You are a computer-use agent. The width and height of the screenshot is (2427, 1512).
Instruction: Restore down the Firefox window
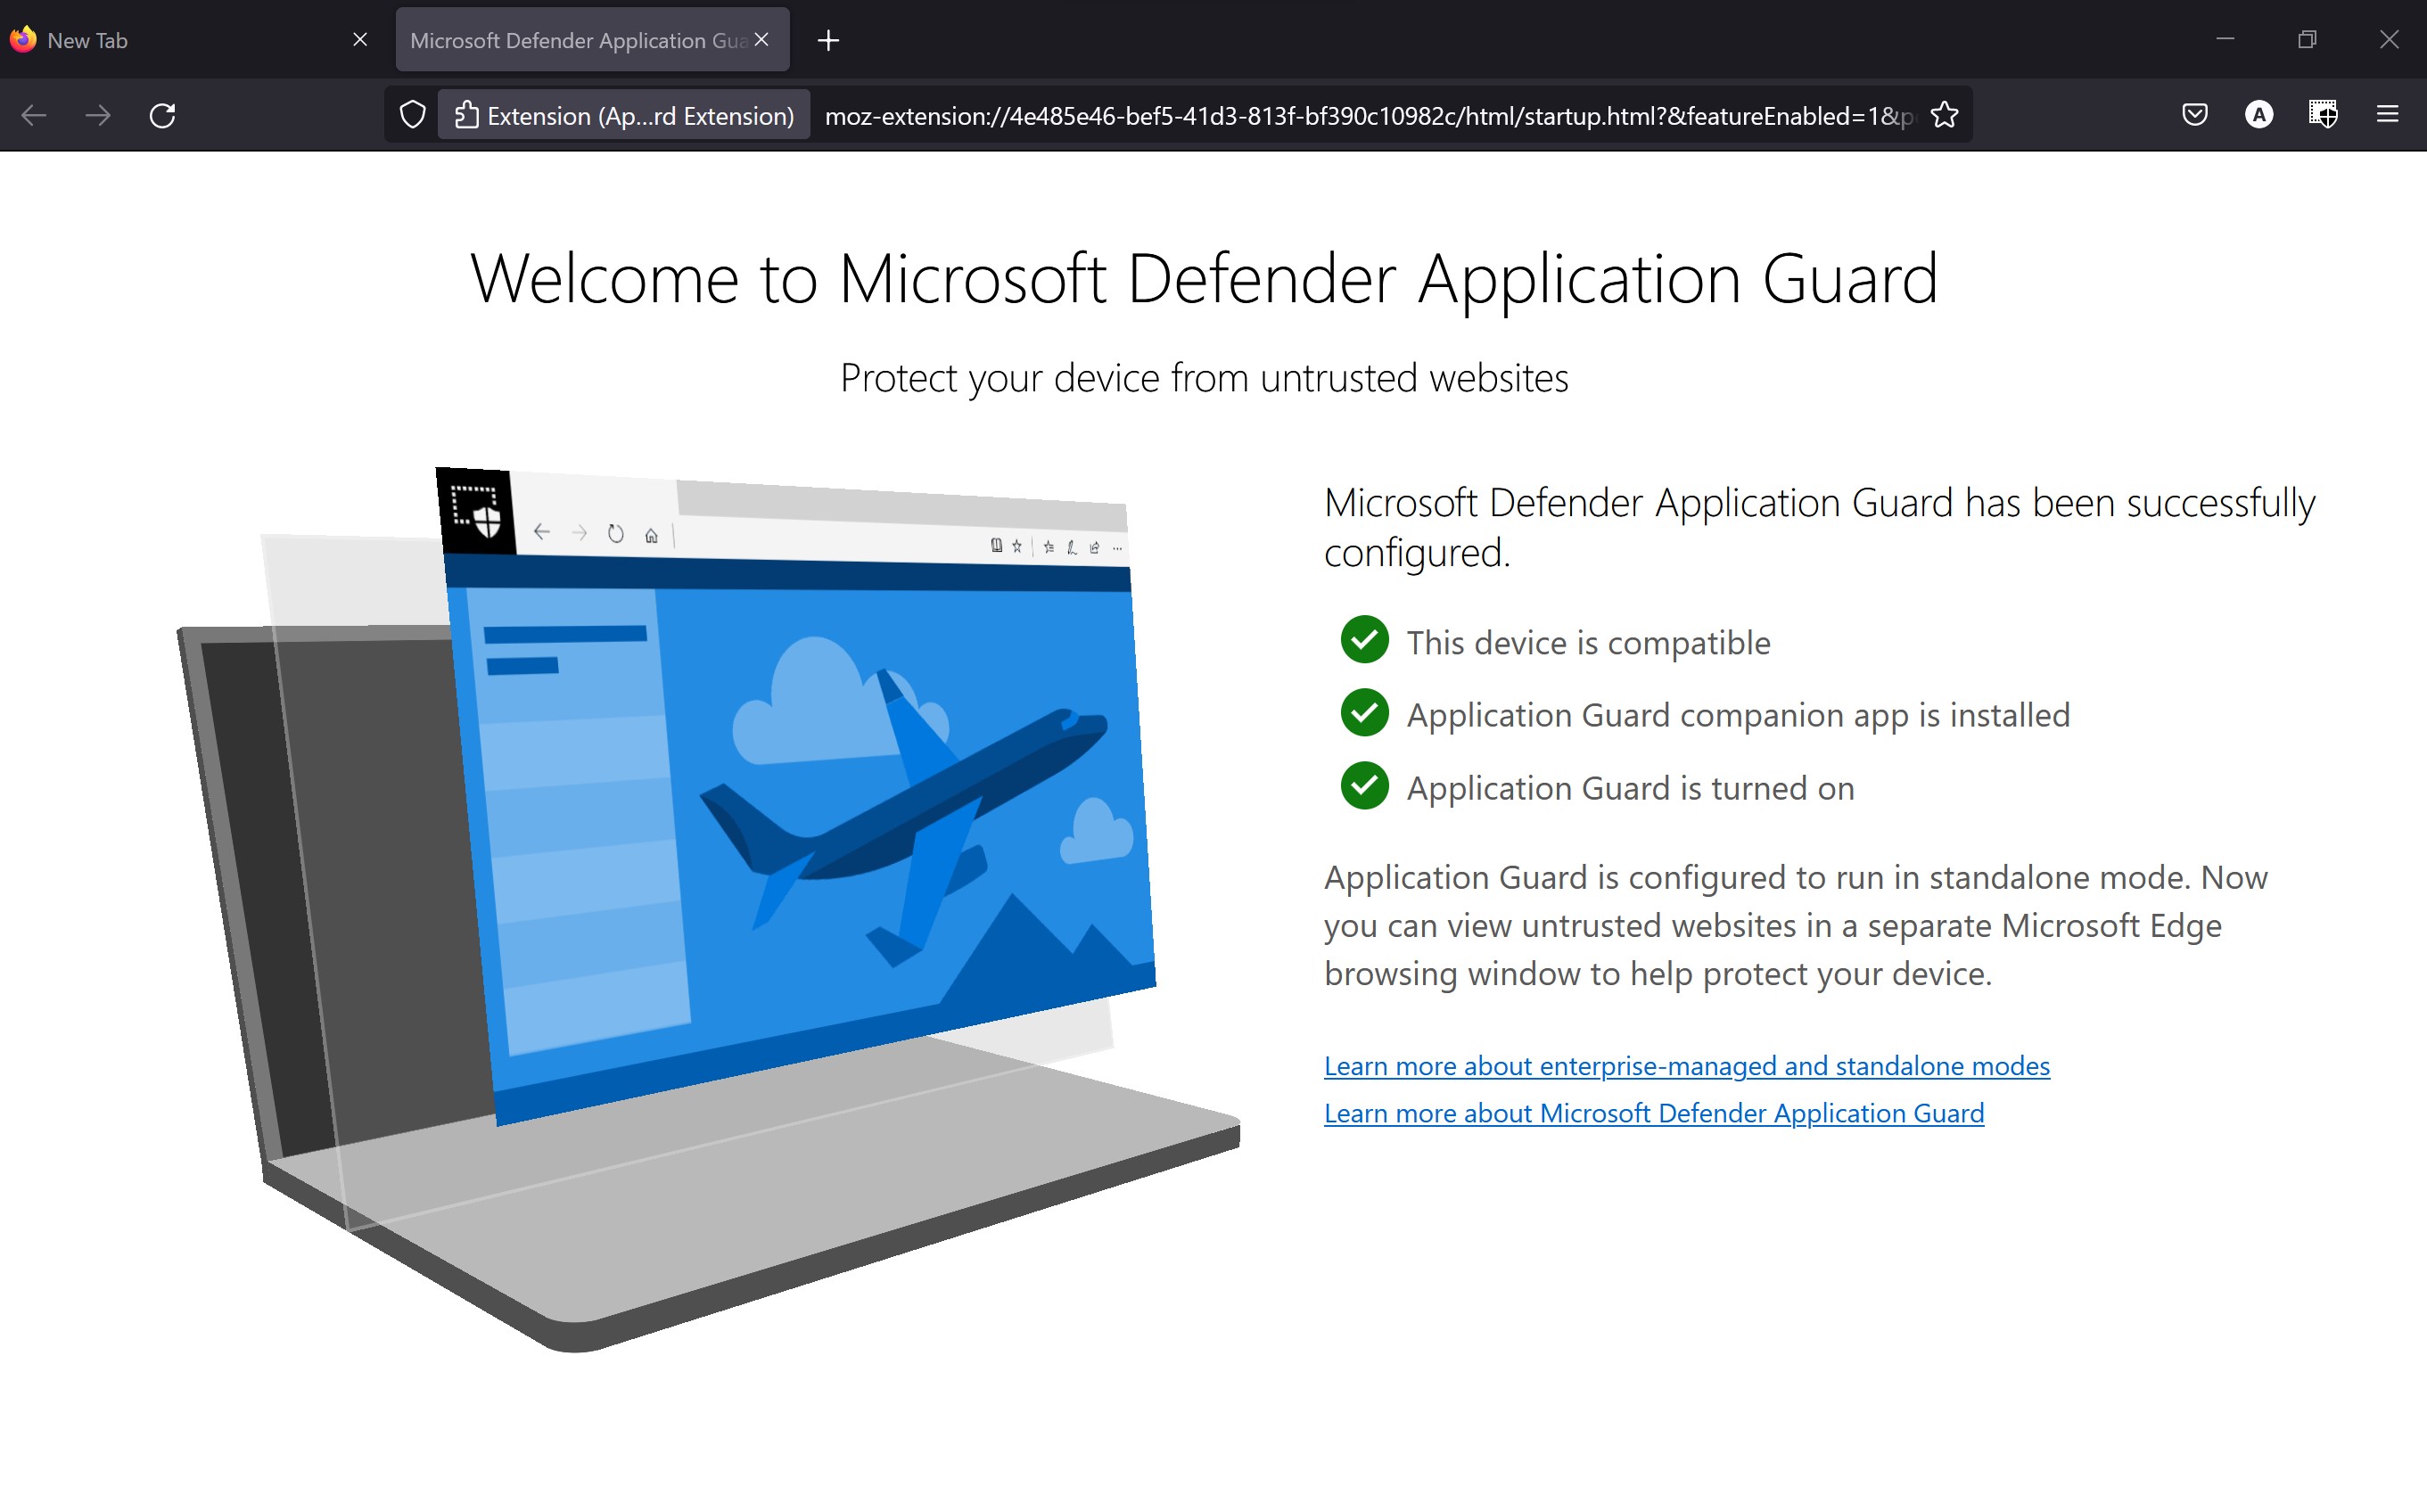coord(2307,39)
